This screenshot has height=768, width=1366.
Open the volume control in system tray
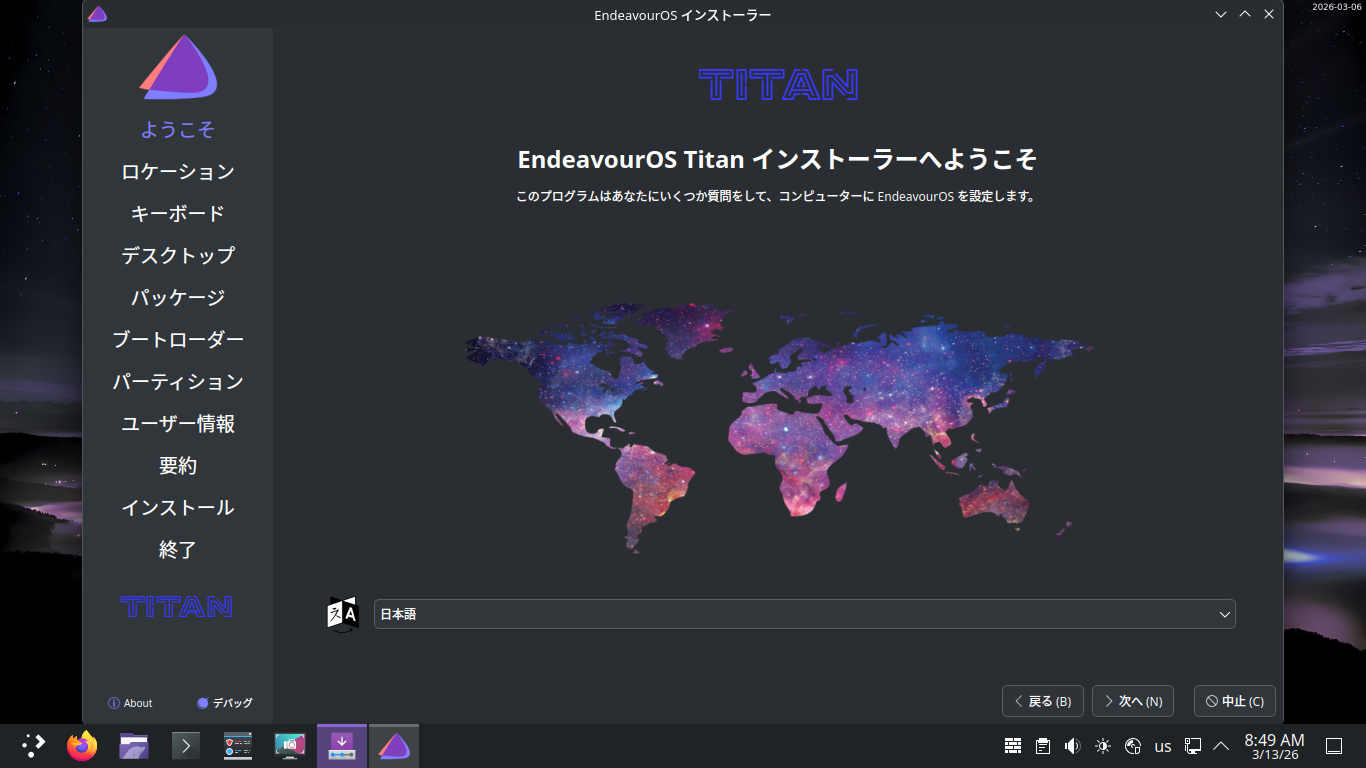point(1073,746)
